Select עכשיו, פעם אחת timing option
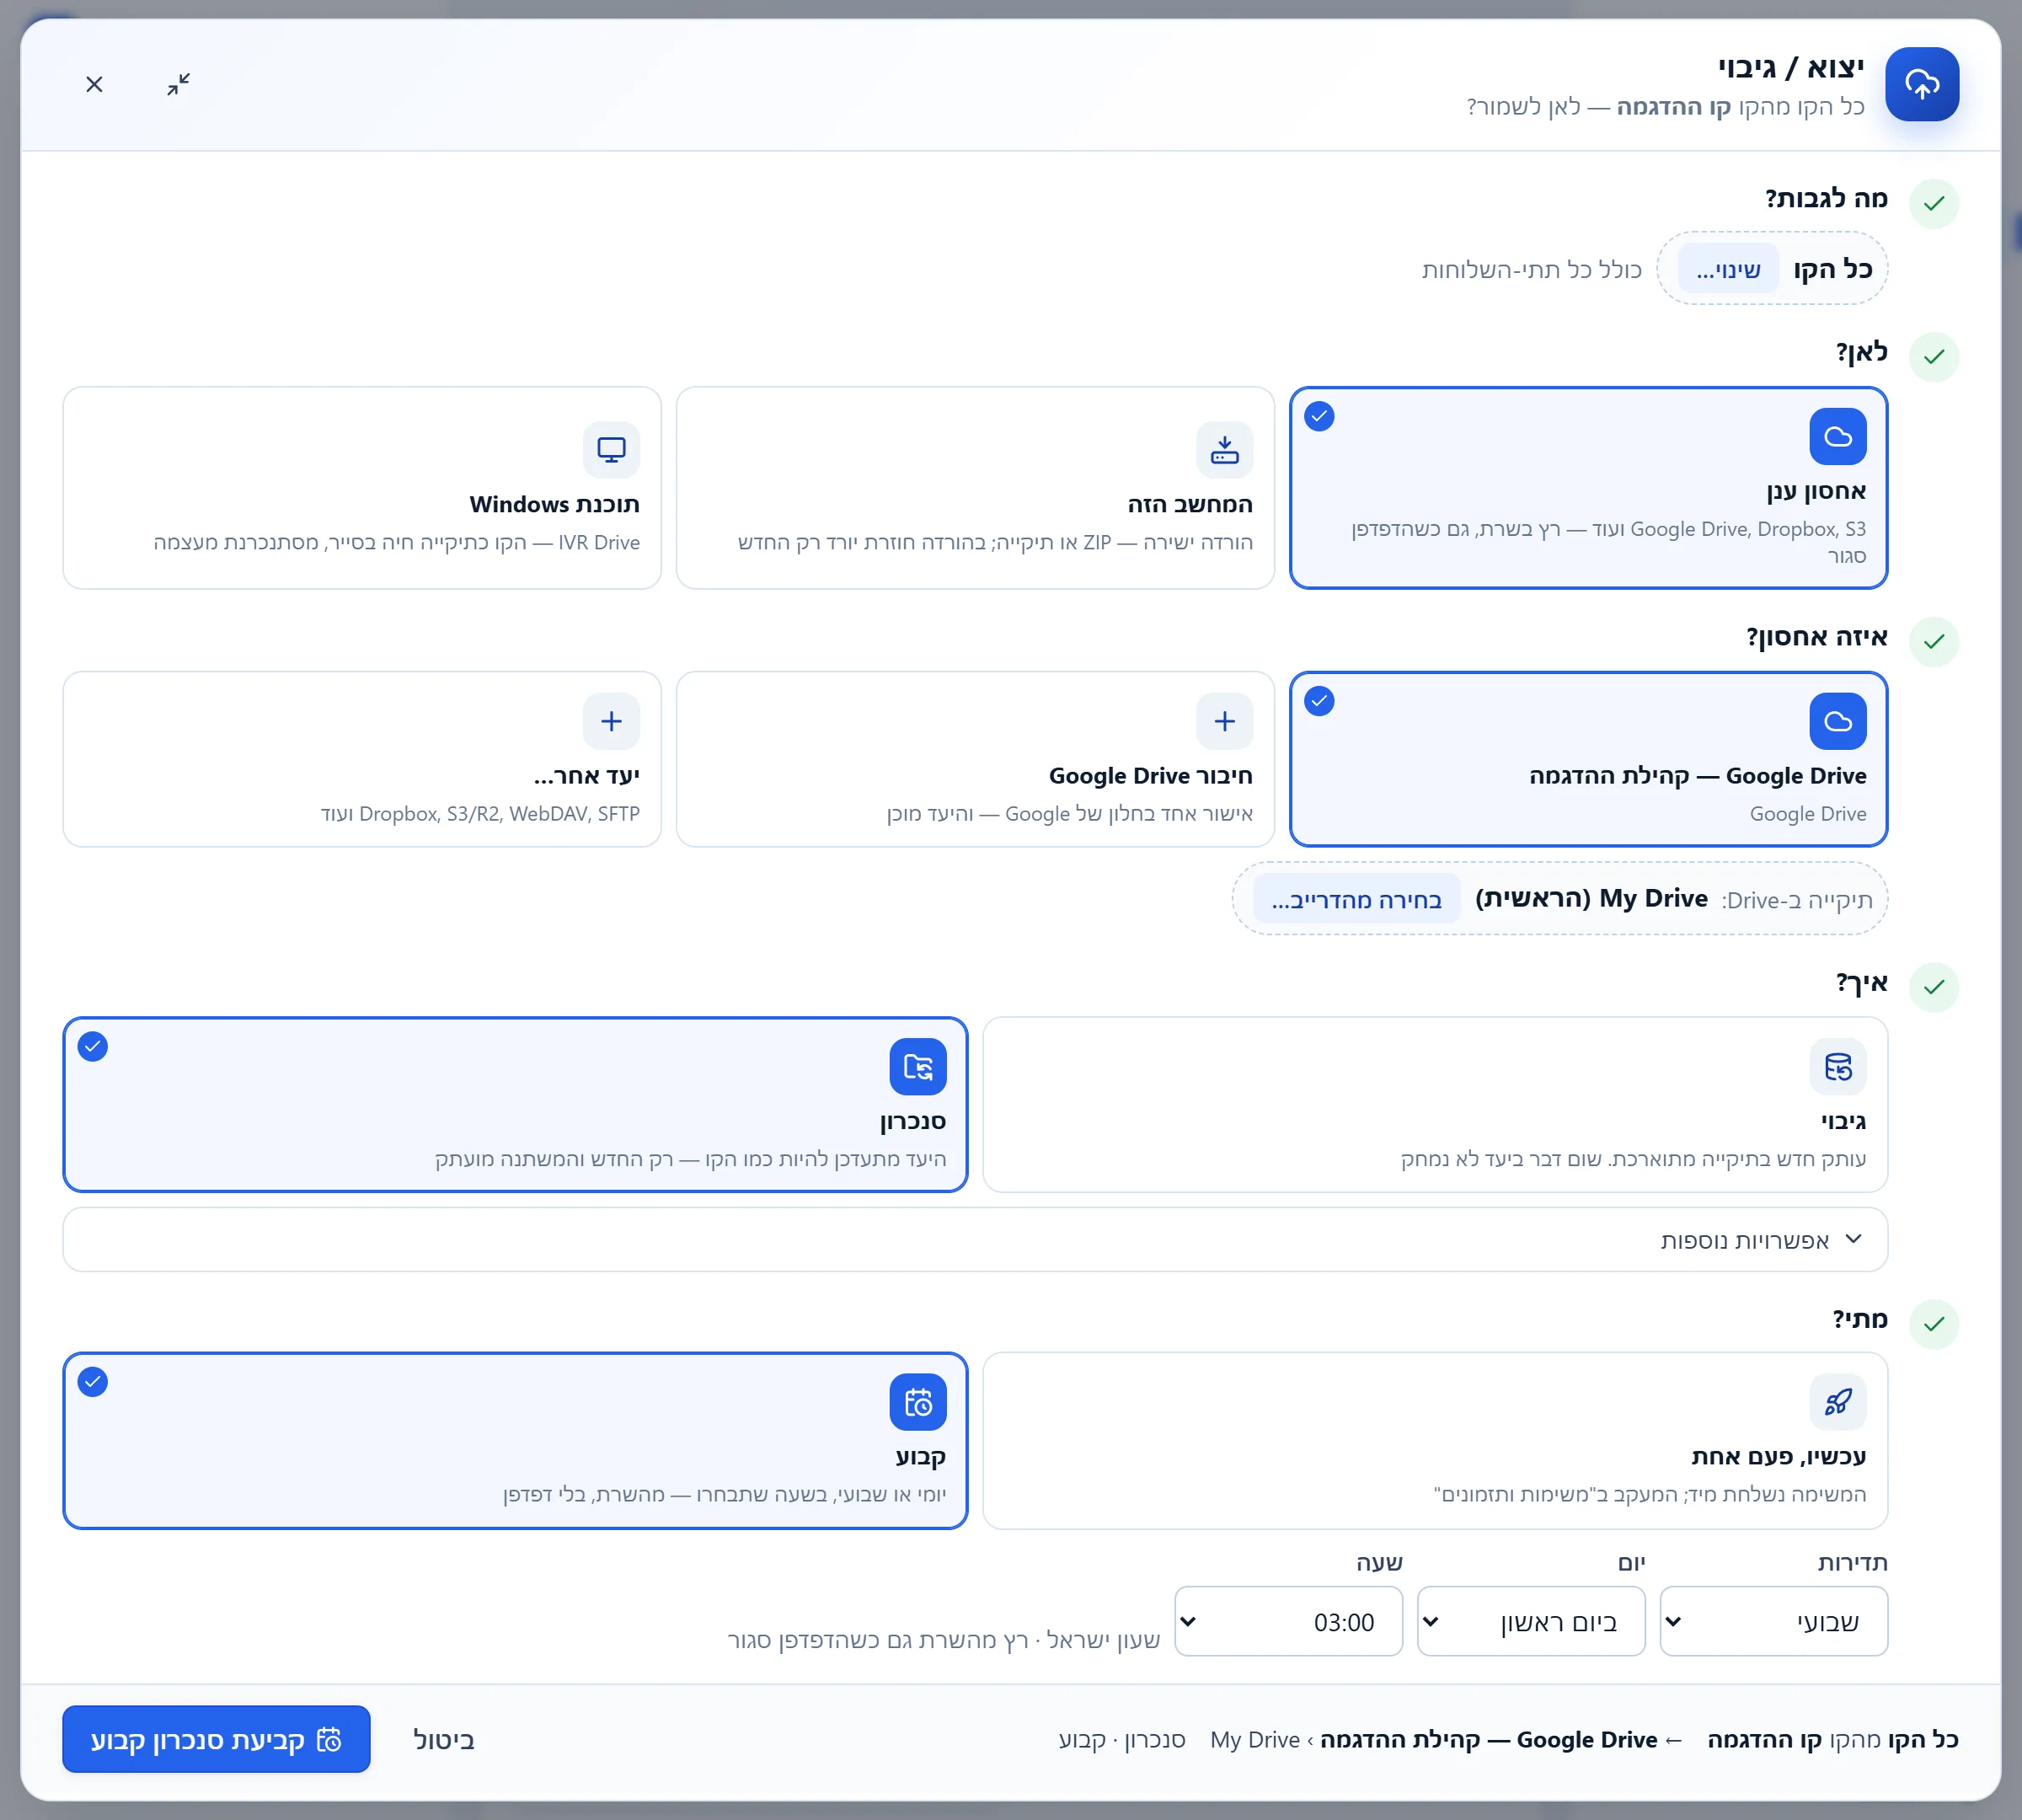 pos(1435,1441)
